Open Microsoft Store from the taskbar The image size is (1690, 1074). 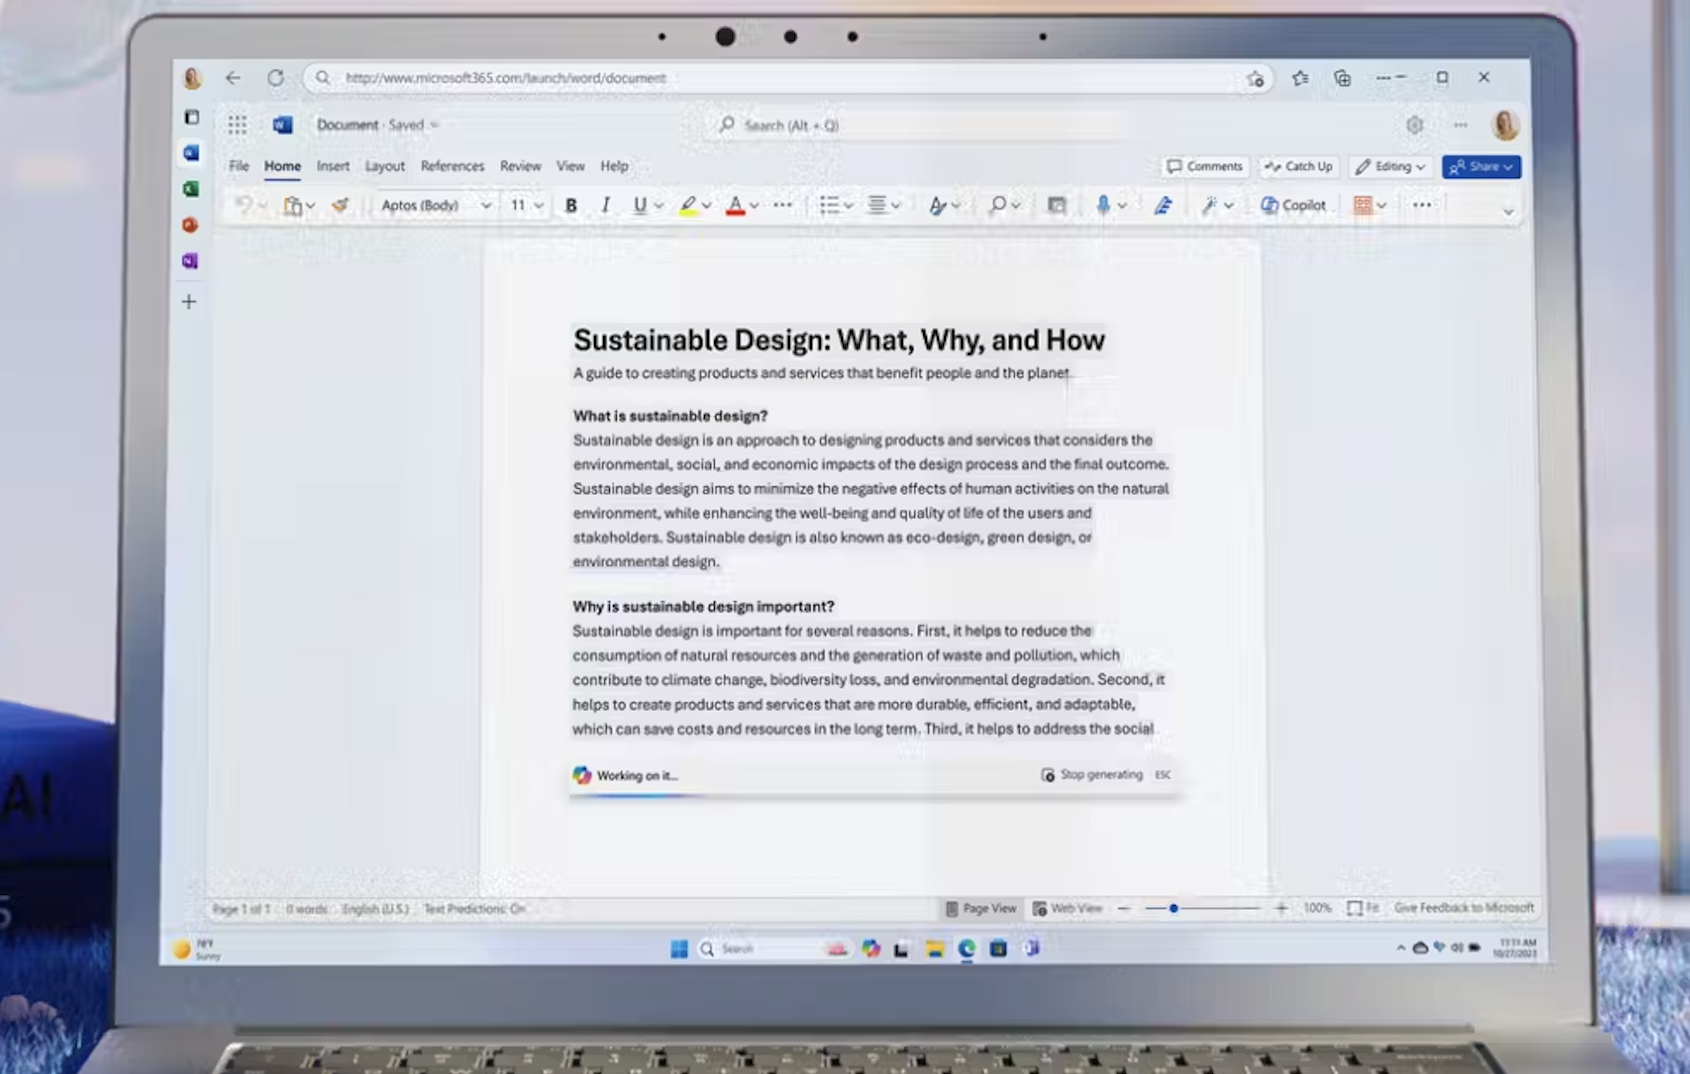pyautogui.click(x=998, y=949)
